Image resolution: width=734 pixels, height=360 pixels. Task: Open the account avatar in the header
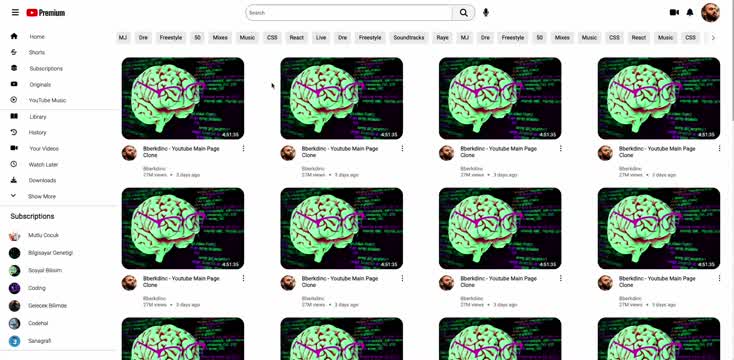click(x=710, y=13)
